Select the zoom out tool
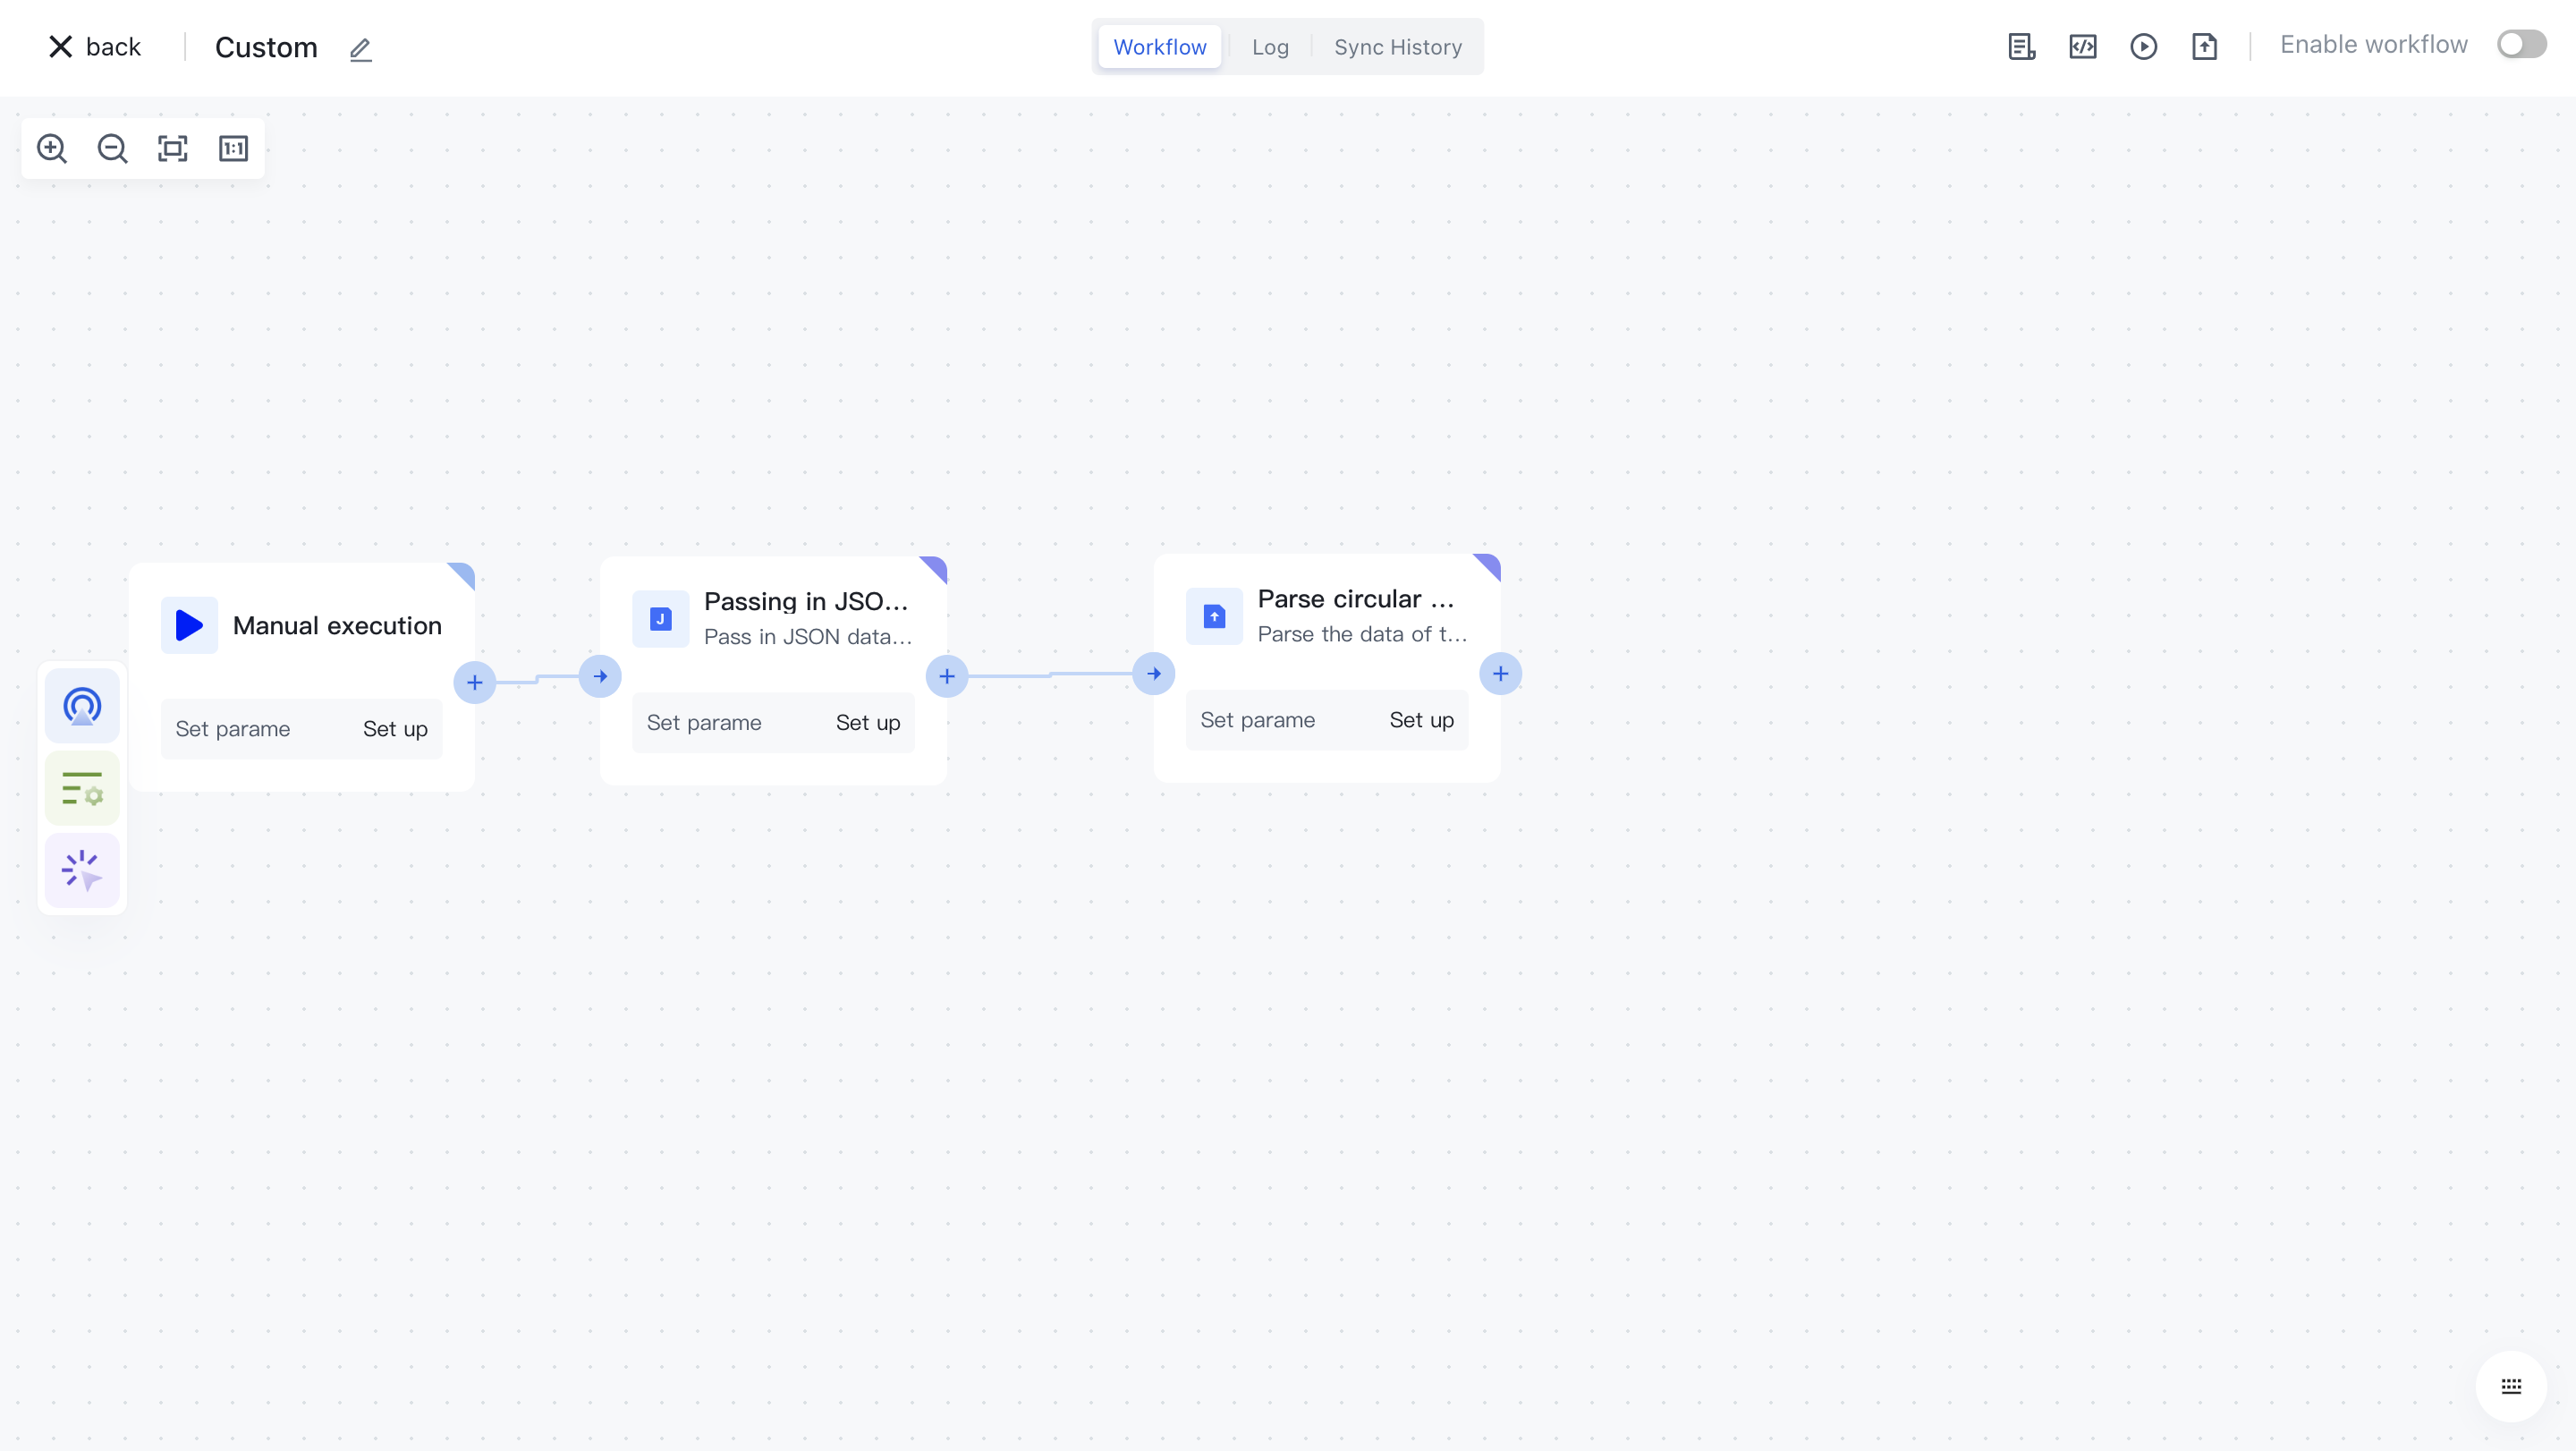The image size is (2576, 1451). 112,148
